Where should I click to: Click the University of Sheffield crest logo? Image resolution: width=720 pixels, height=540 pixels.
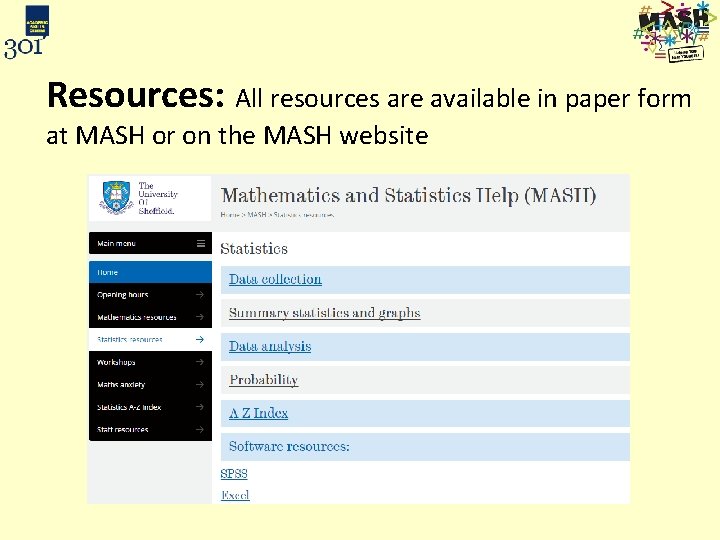[x=116, y=197]
